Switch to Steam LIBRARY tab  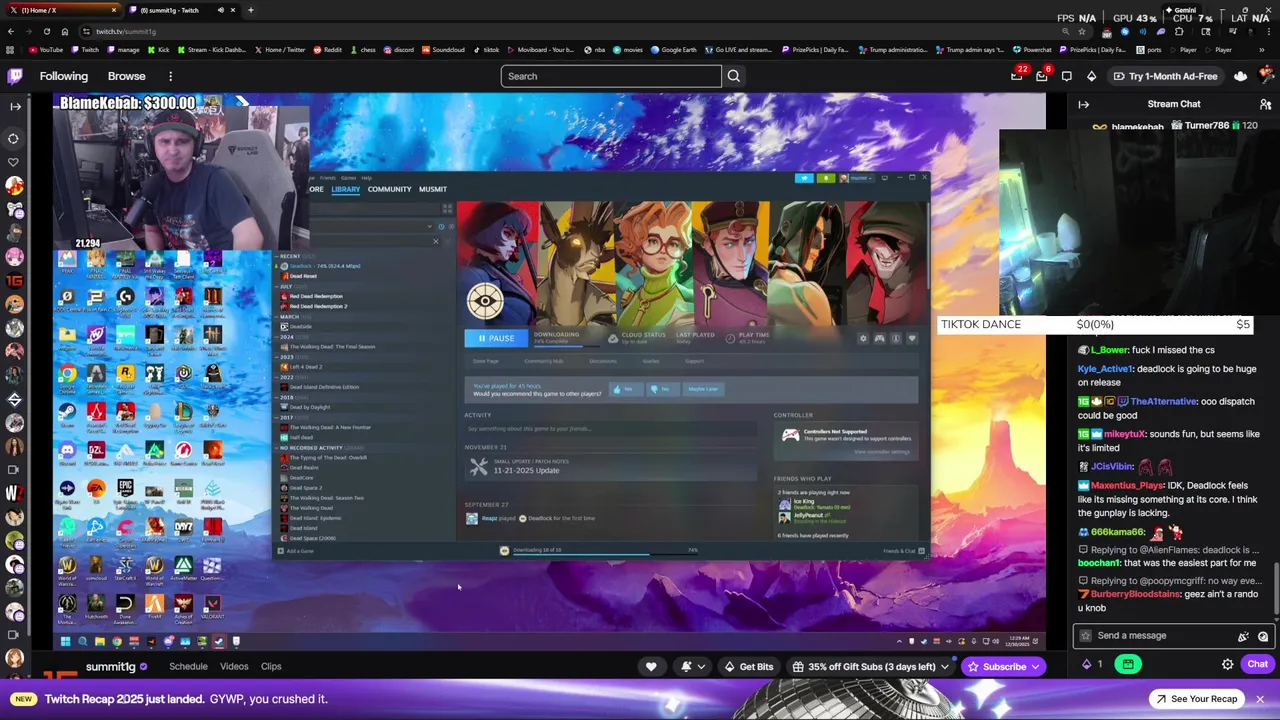[x=345, y=189]
